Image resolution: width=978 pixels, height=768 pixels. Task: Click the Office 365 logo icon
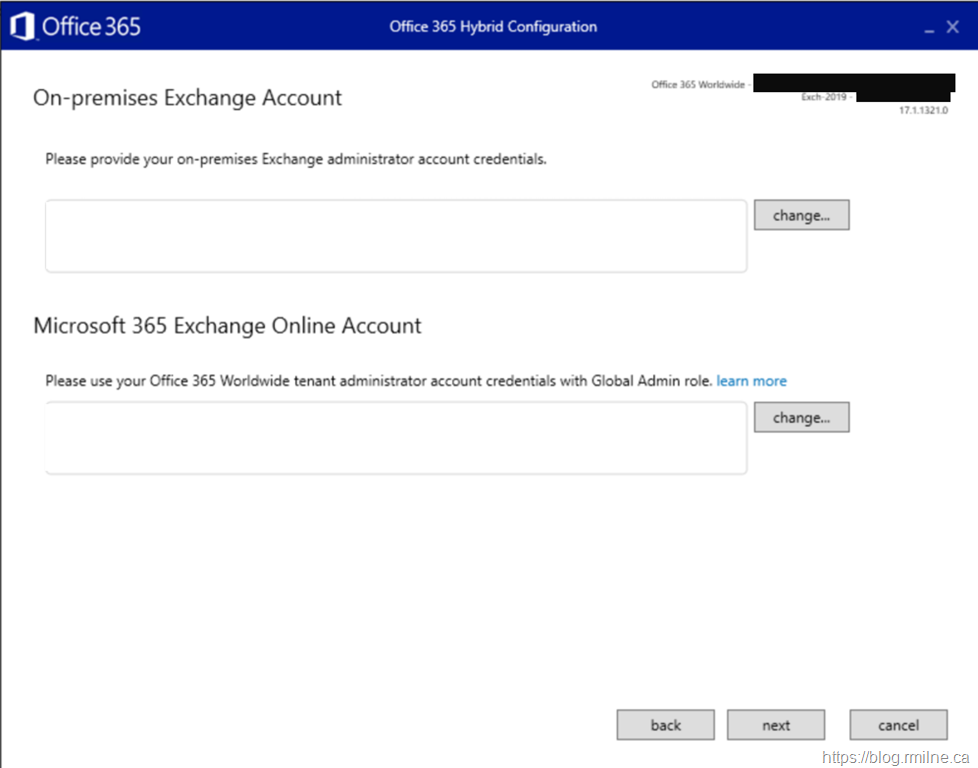coord(21,27)
